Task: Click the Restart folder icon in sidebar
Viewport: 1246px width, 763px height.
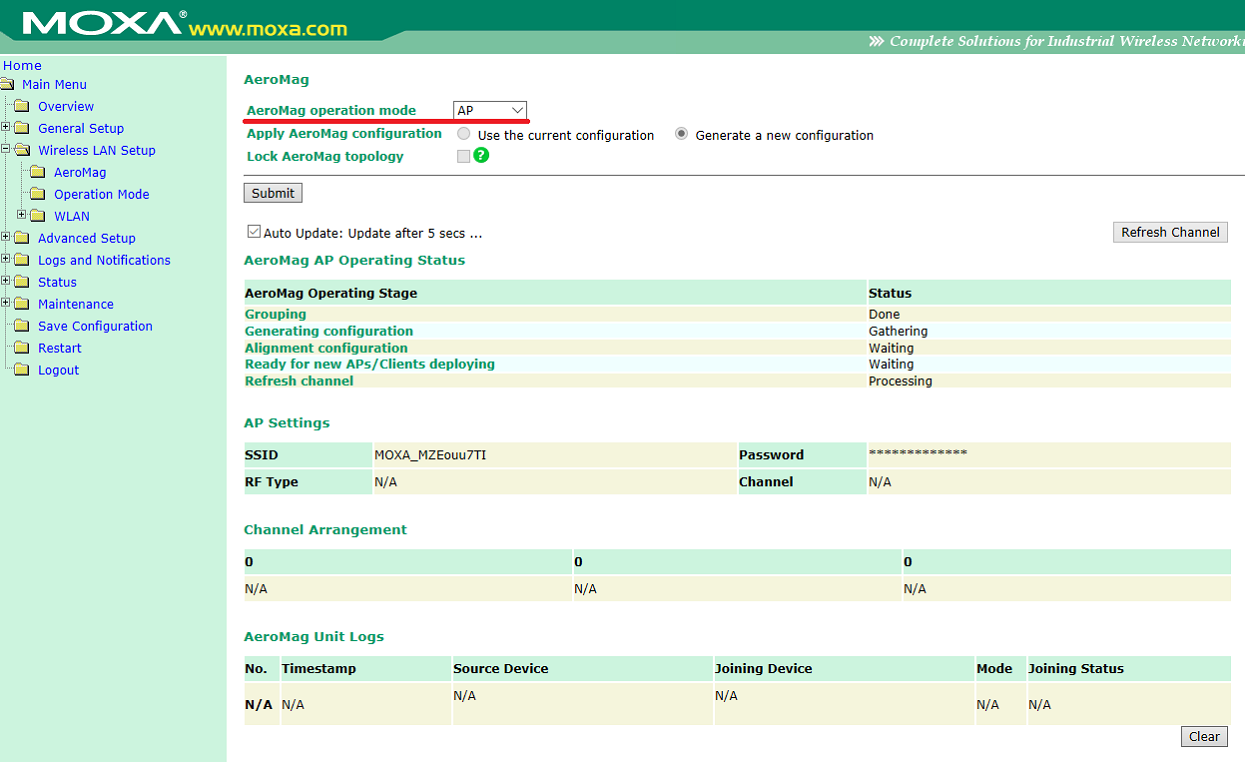Action: click(21, 348)
